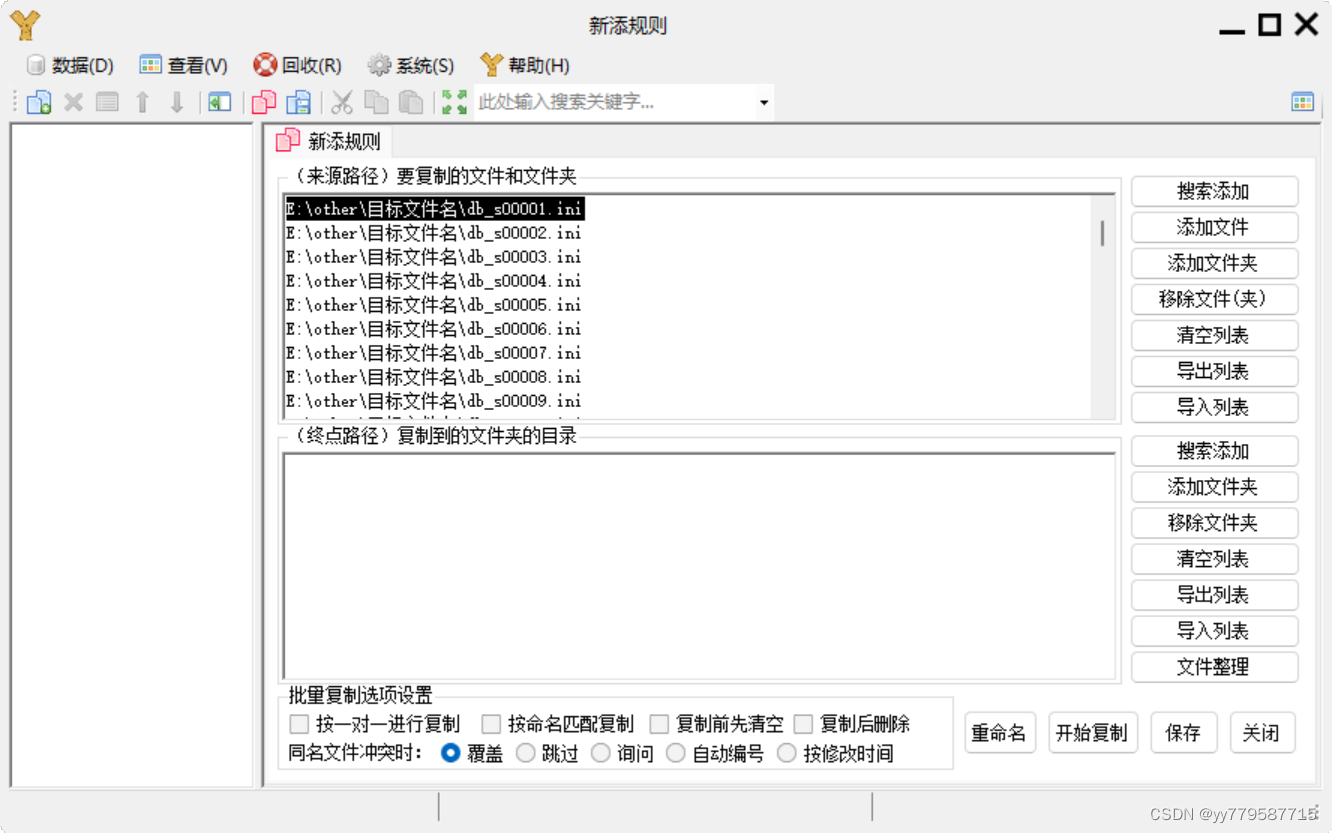This screenshot has width=1332, height=833.
Task: Click the 开始复制 button
Action: tap(1092, 733)
